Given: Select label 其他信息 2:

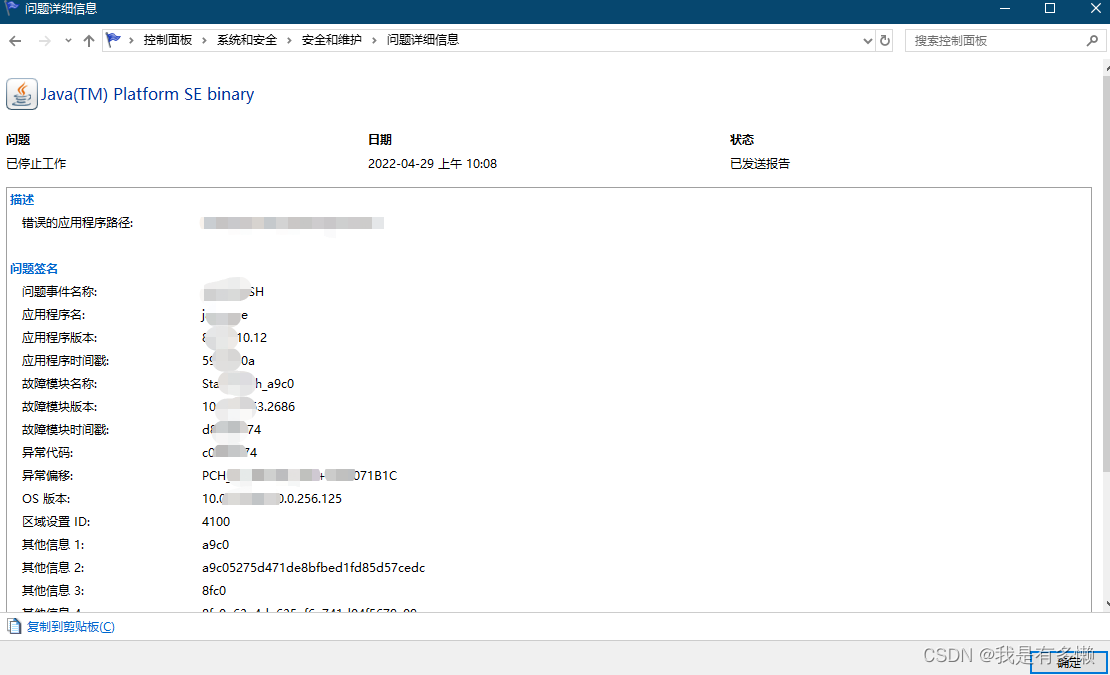Looking at the screenshot, I should click(x=53, y=567).
